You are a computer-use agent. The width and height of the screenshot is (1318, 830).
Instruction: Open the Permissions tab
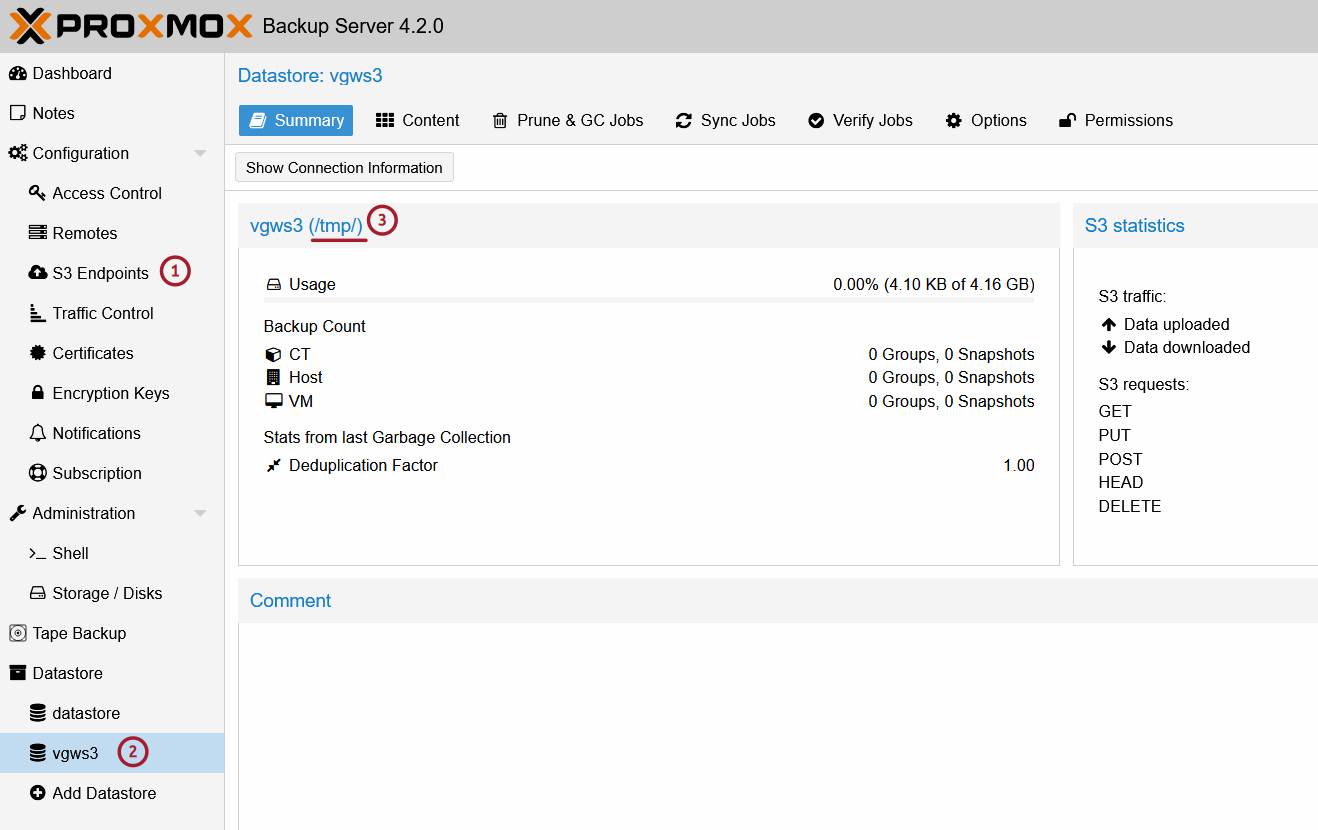[x=1115, y=120]
